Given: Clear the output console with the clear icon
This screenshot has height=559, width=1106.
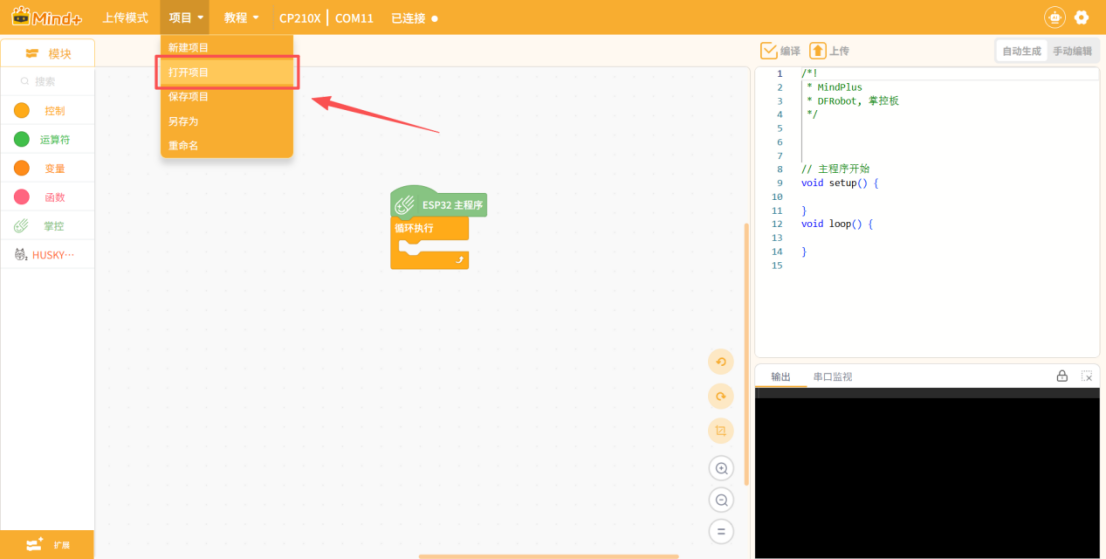Looking at the screenshot, I should [1087, 376].
